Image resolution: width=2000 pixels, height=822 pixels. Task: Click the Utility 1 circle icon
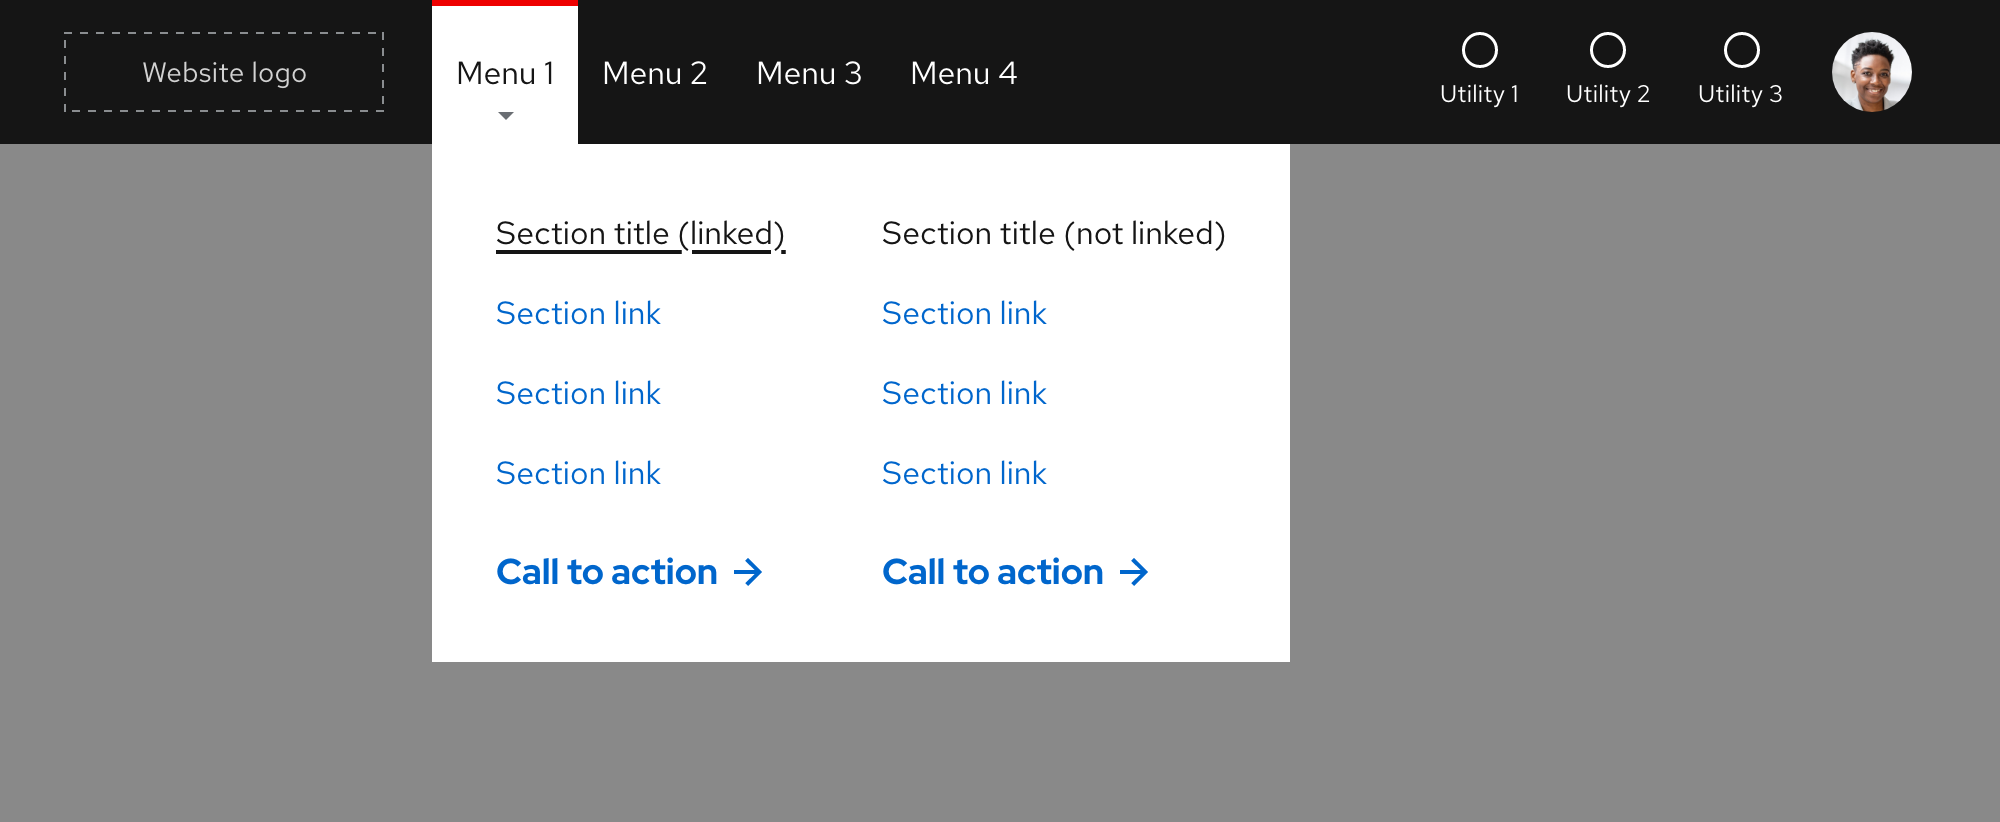tap(1480, 49)
